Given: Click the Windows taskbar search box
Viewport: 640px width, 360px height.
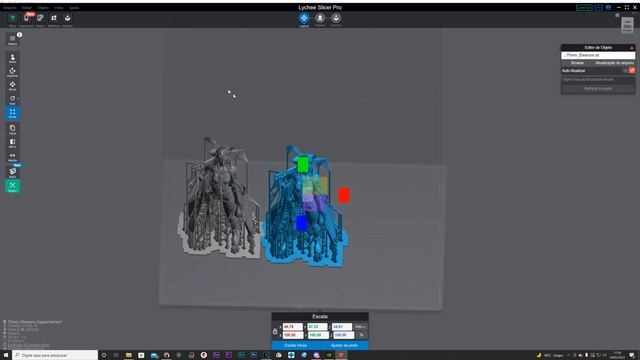Looking at the screenshot, I should pyautogui.click(x=55, y=355).
